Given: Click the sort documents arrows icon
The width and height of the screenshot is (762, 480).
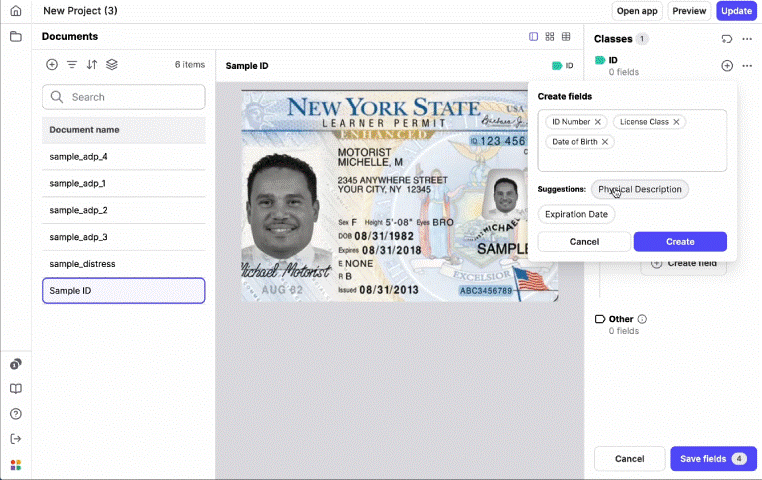Looking at the screenshot, I should [92, 65].
